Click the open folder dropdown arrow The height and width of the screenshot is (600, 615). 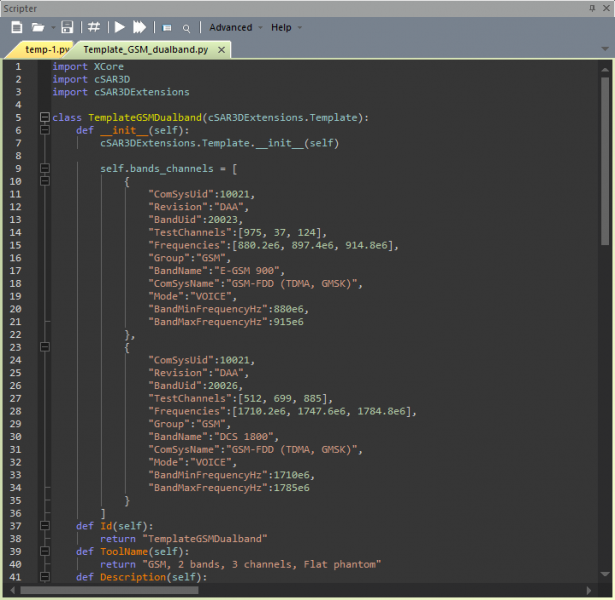coord(51,27)
